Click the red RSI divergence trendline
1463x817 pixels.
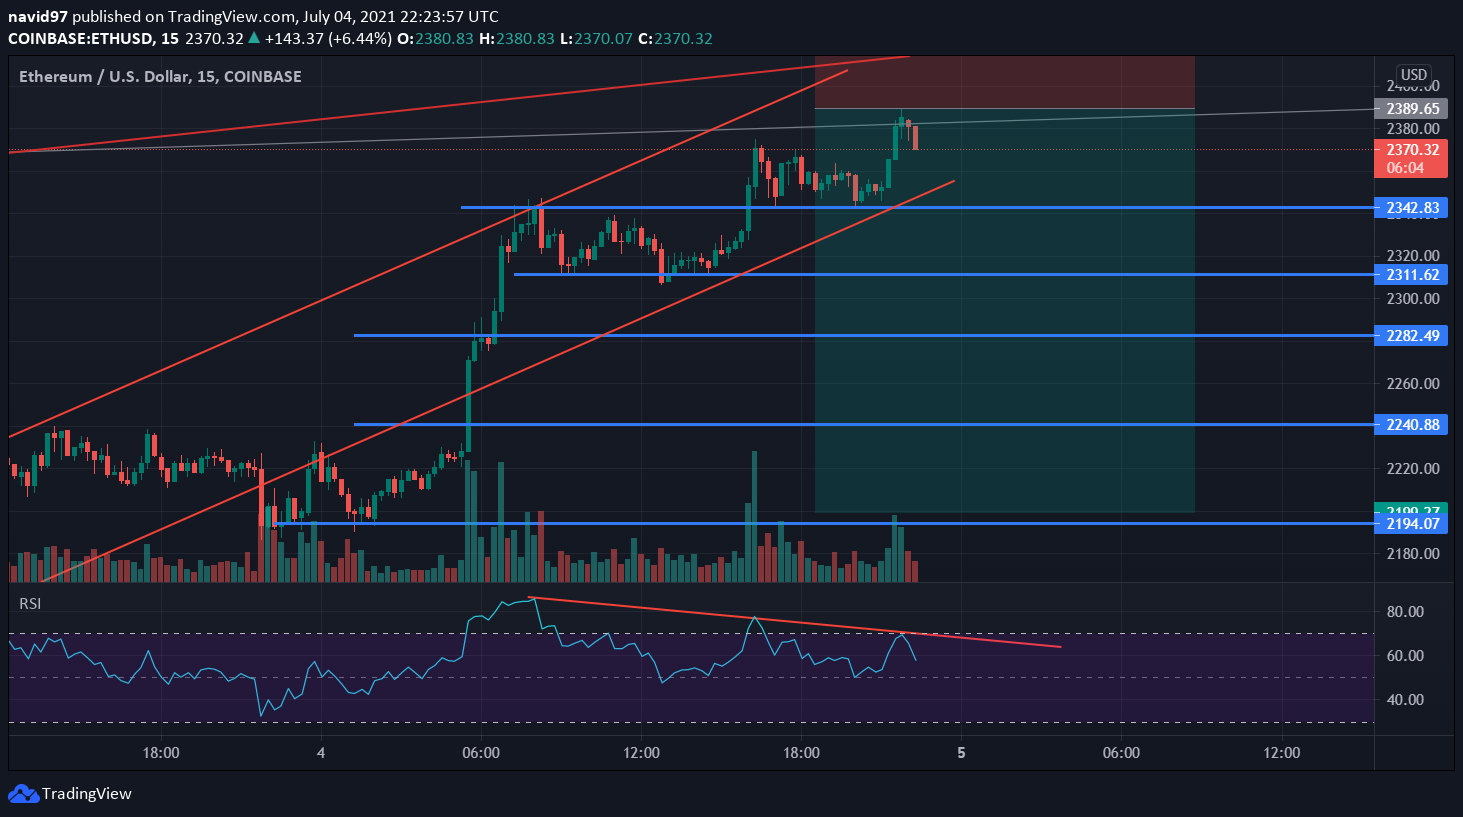796,622
